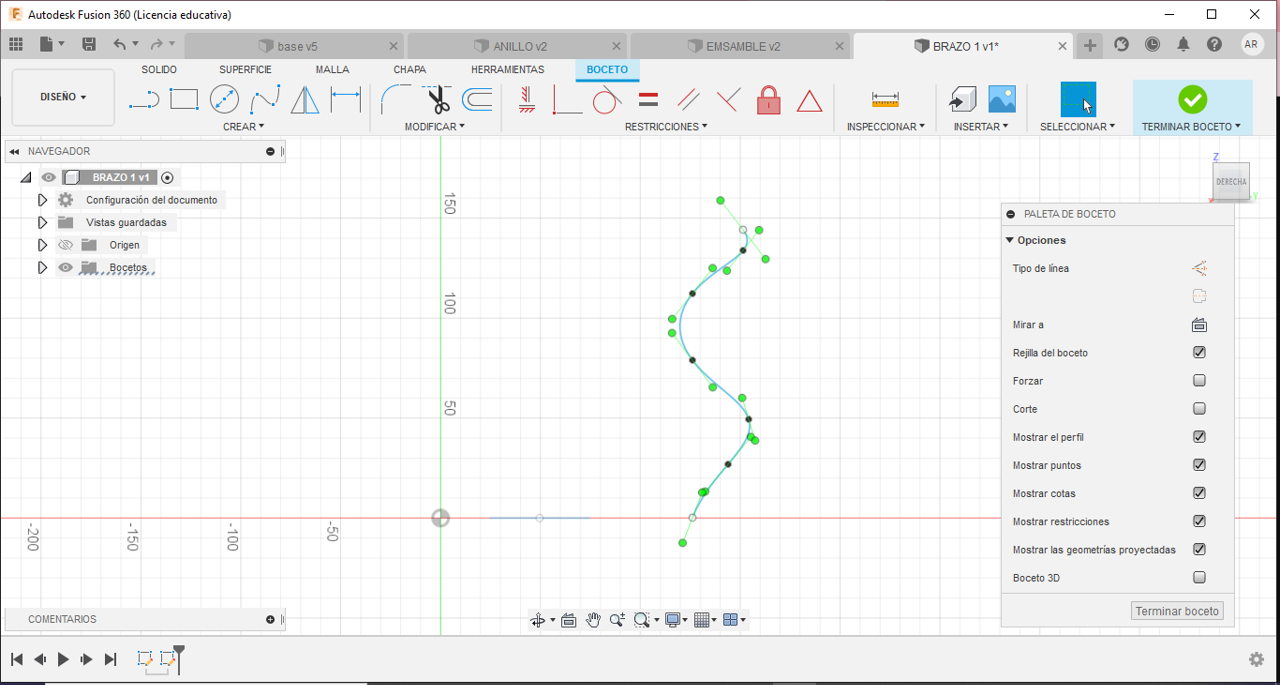1280x685 pixels.
Task: Select the Mirror sketch tool
Action: (305, 100)
